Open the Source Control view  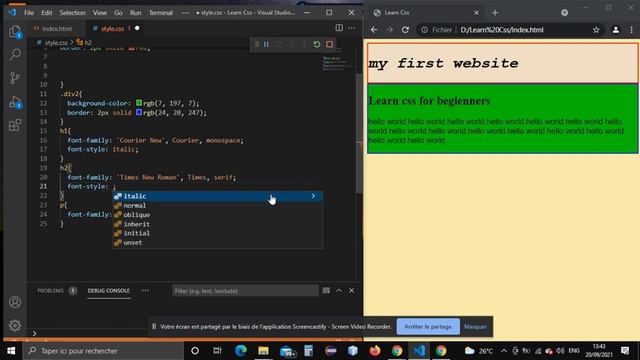[x=15, y=78]
